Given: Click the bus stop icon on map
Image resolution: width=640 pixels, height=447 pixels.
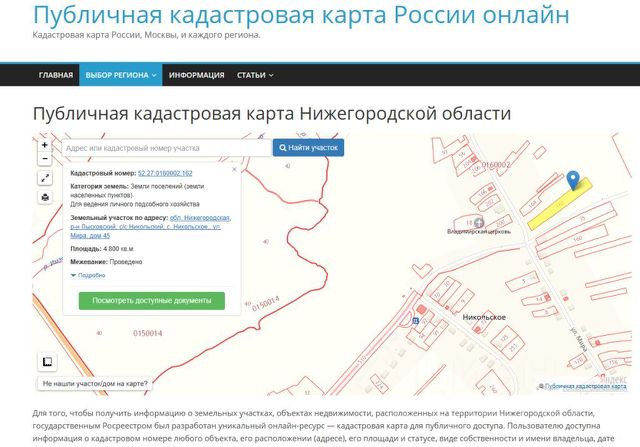Looking at the screenshot, I should tap(414, 320).
